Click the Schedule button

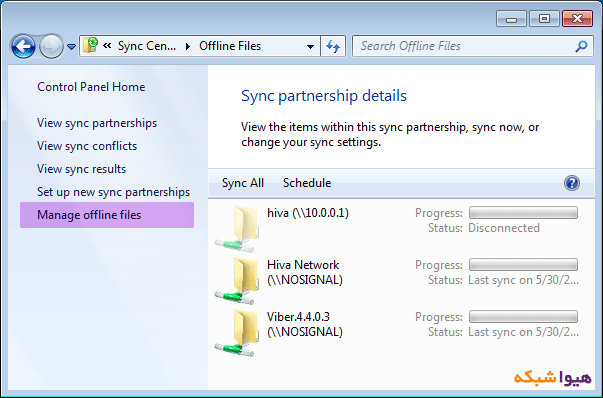(x=307, y=183)
